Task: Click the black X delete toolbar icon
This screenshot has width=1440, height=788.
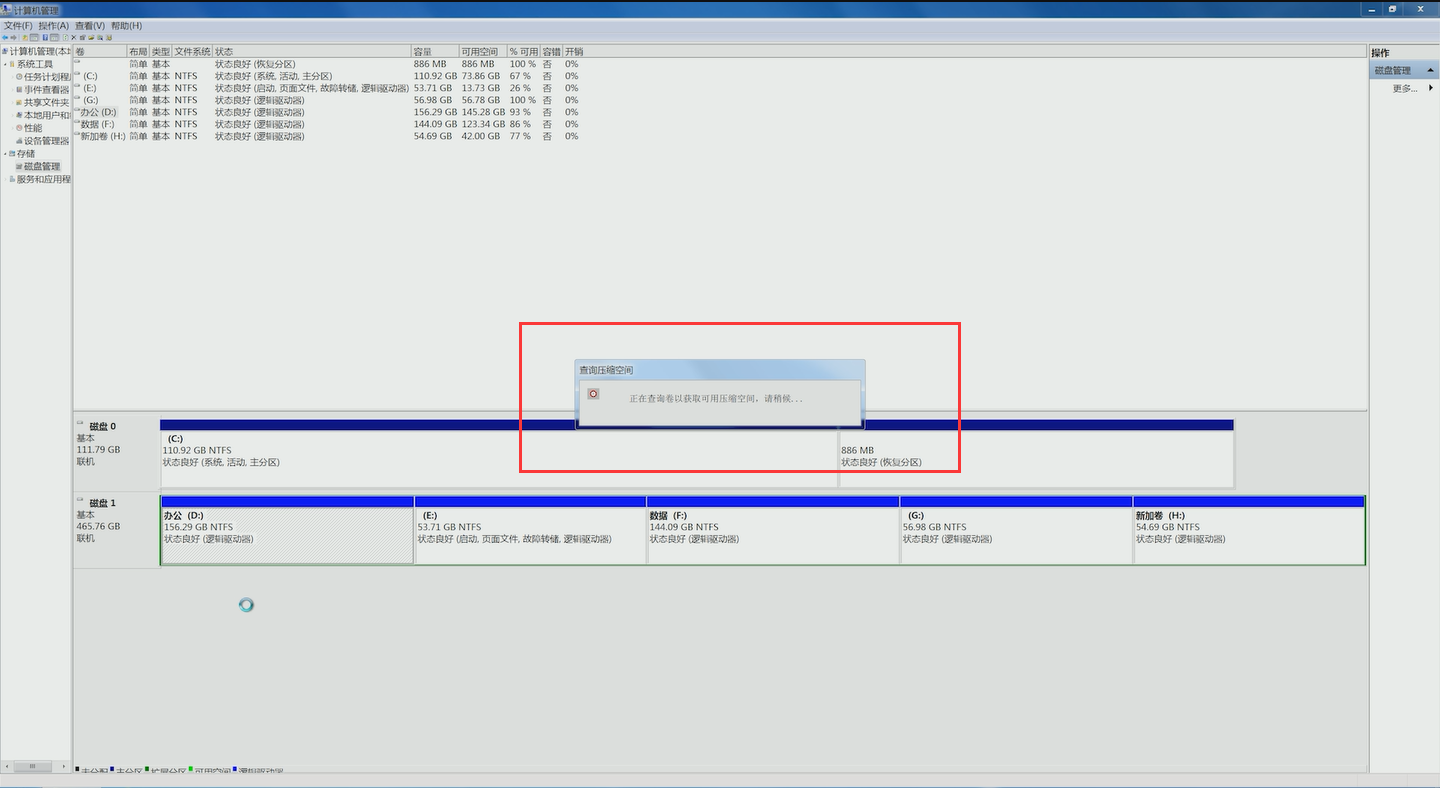Action: [x=74, y=37]
